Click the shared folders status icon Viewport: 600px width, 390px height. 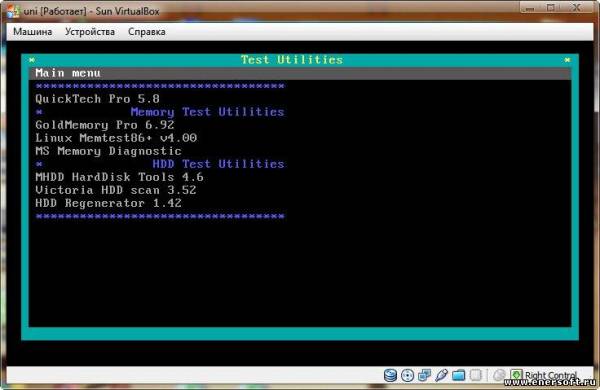click(x=458, y=375)
